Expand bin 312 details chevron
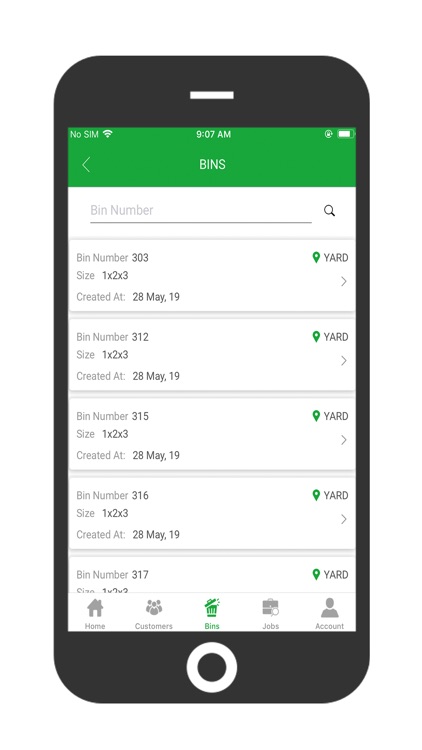Viewport: 422px width, 750px height. pyautogui.click(x=344, y=361)
